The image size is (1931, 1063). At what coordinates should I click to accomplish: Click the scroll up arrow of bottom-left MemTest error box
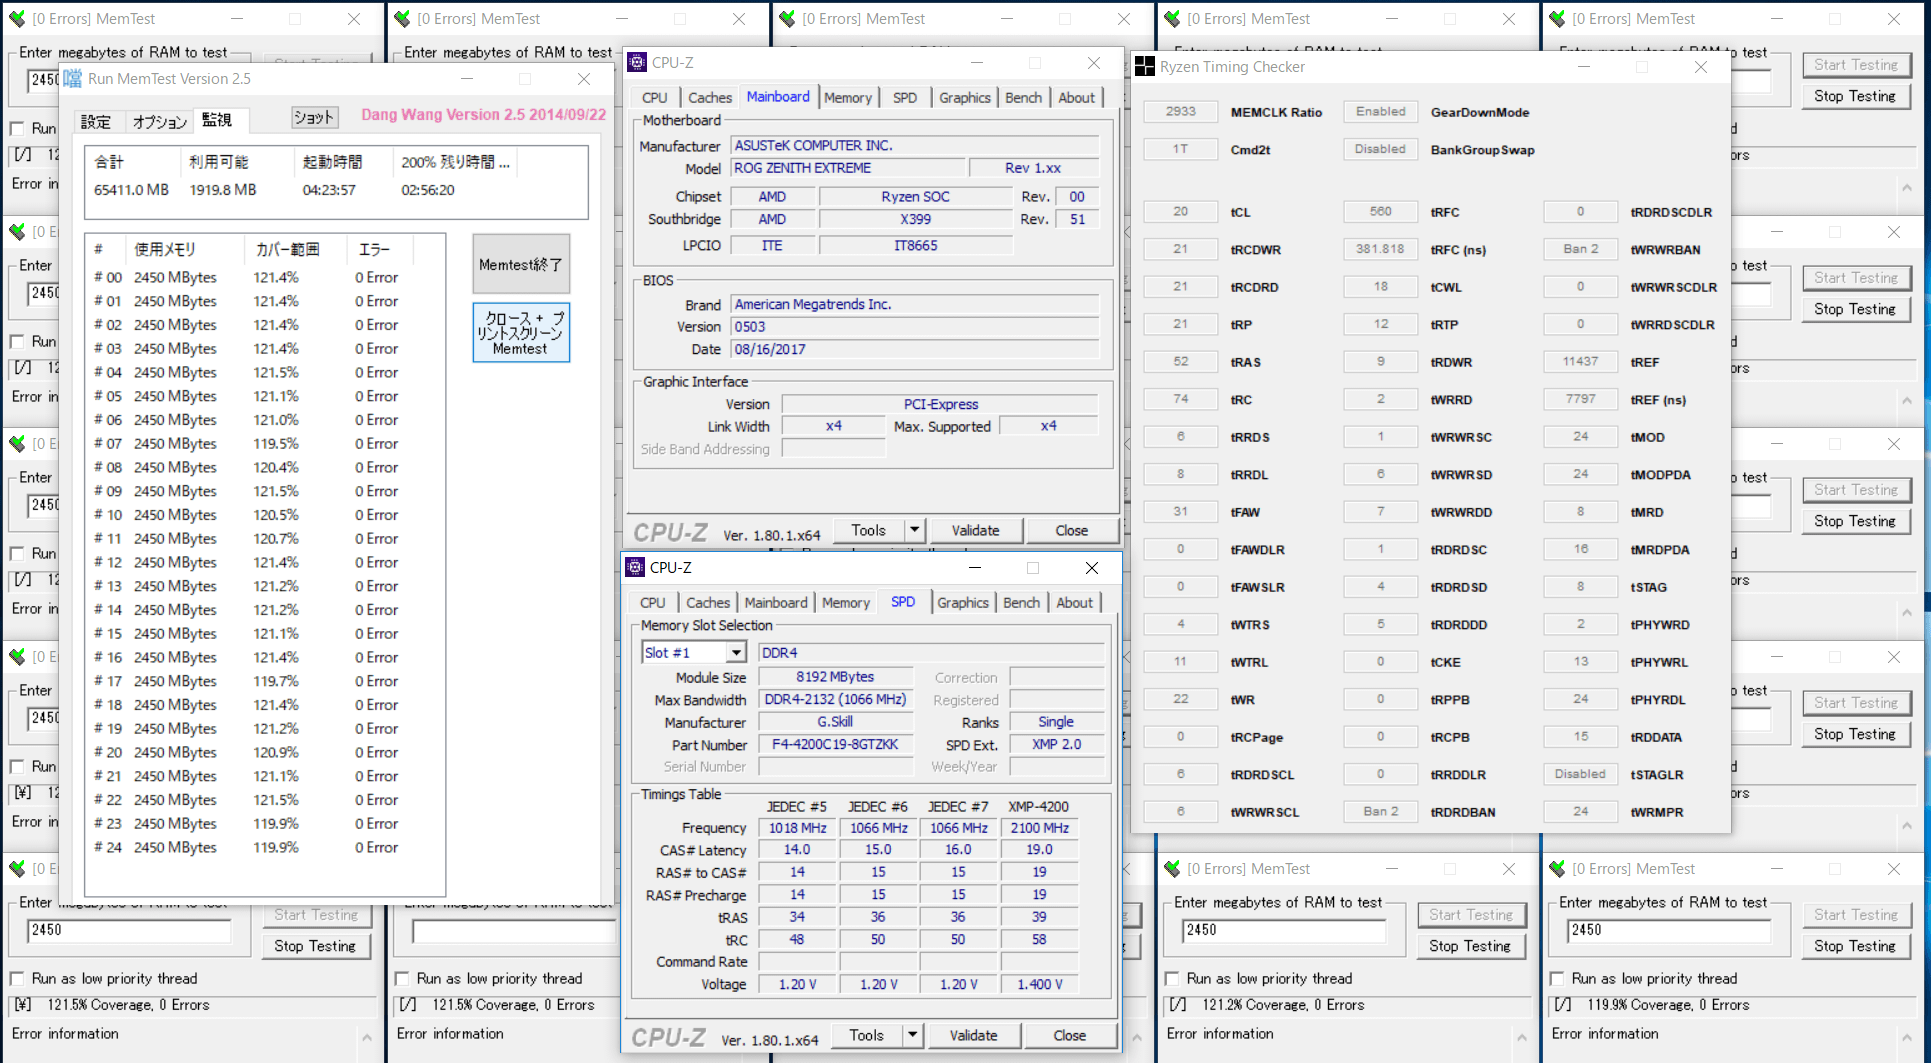pyautogui.click(x=367, y=1039)
